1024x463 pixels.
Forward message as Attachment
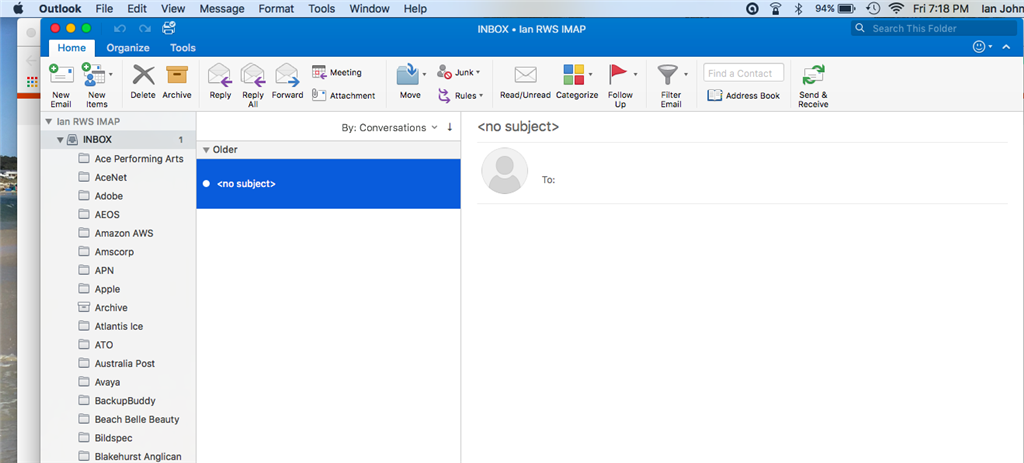[344, 95]
